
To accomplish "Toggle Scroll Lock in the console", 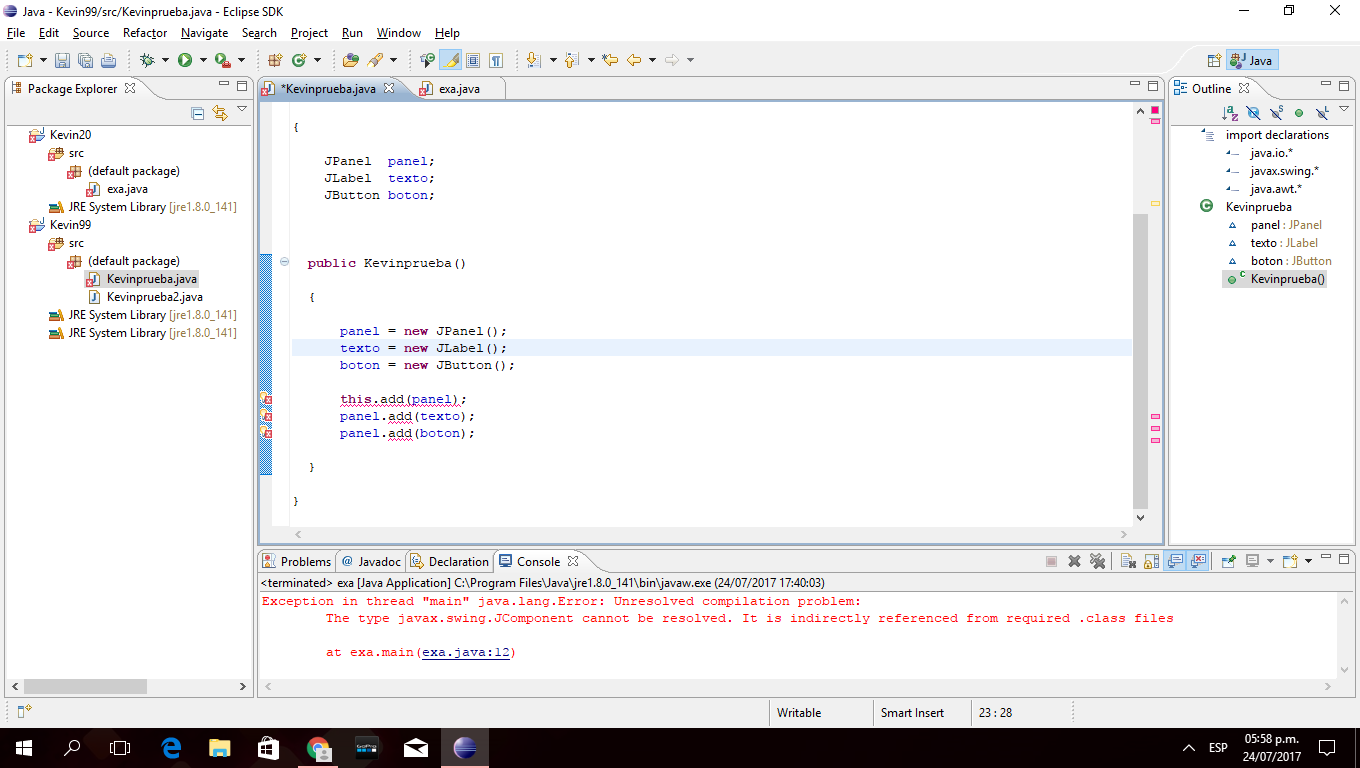I will click(1151, 561).
